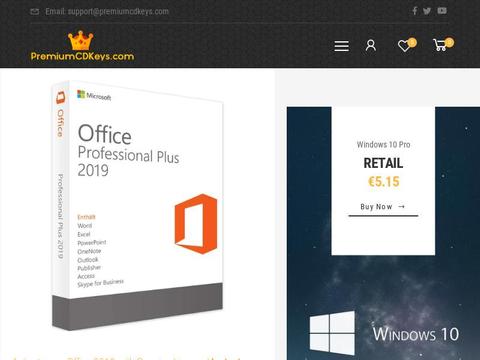Screen dimensions: 480x360
Task: View wishlist via heart icon
Action: [x=404, y=46]
